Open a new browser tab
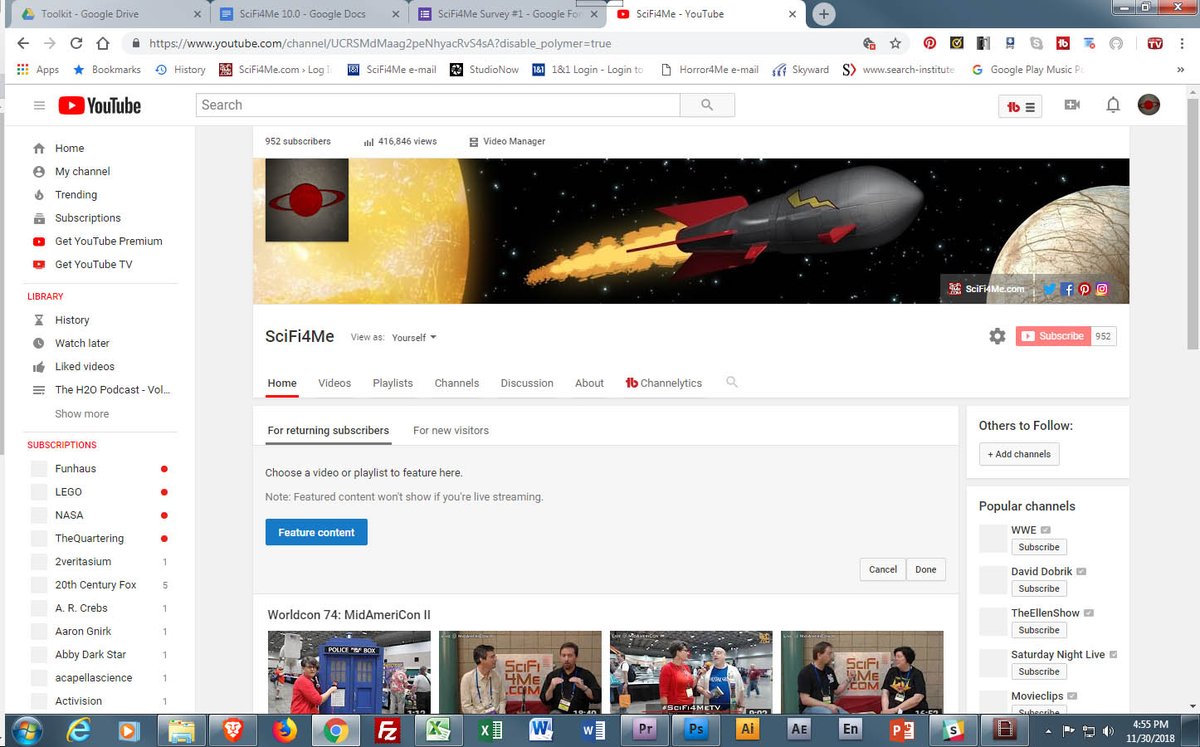This screenshot has height=747, width=1200. 824,14
